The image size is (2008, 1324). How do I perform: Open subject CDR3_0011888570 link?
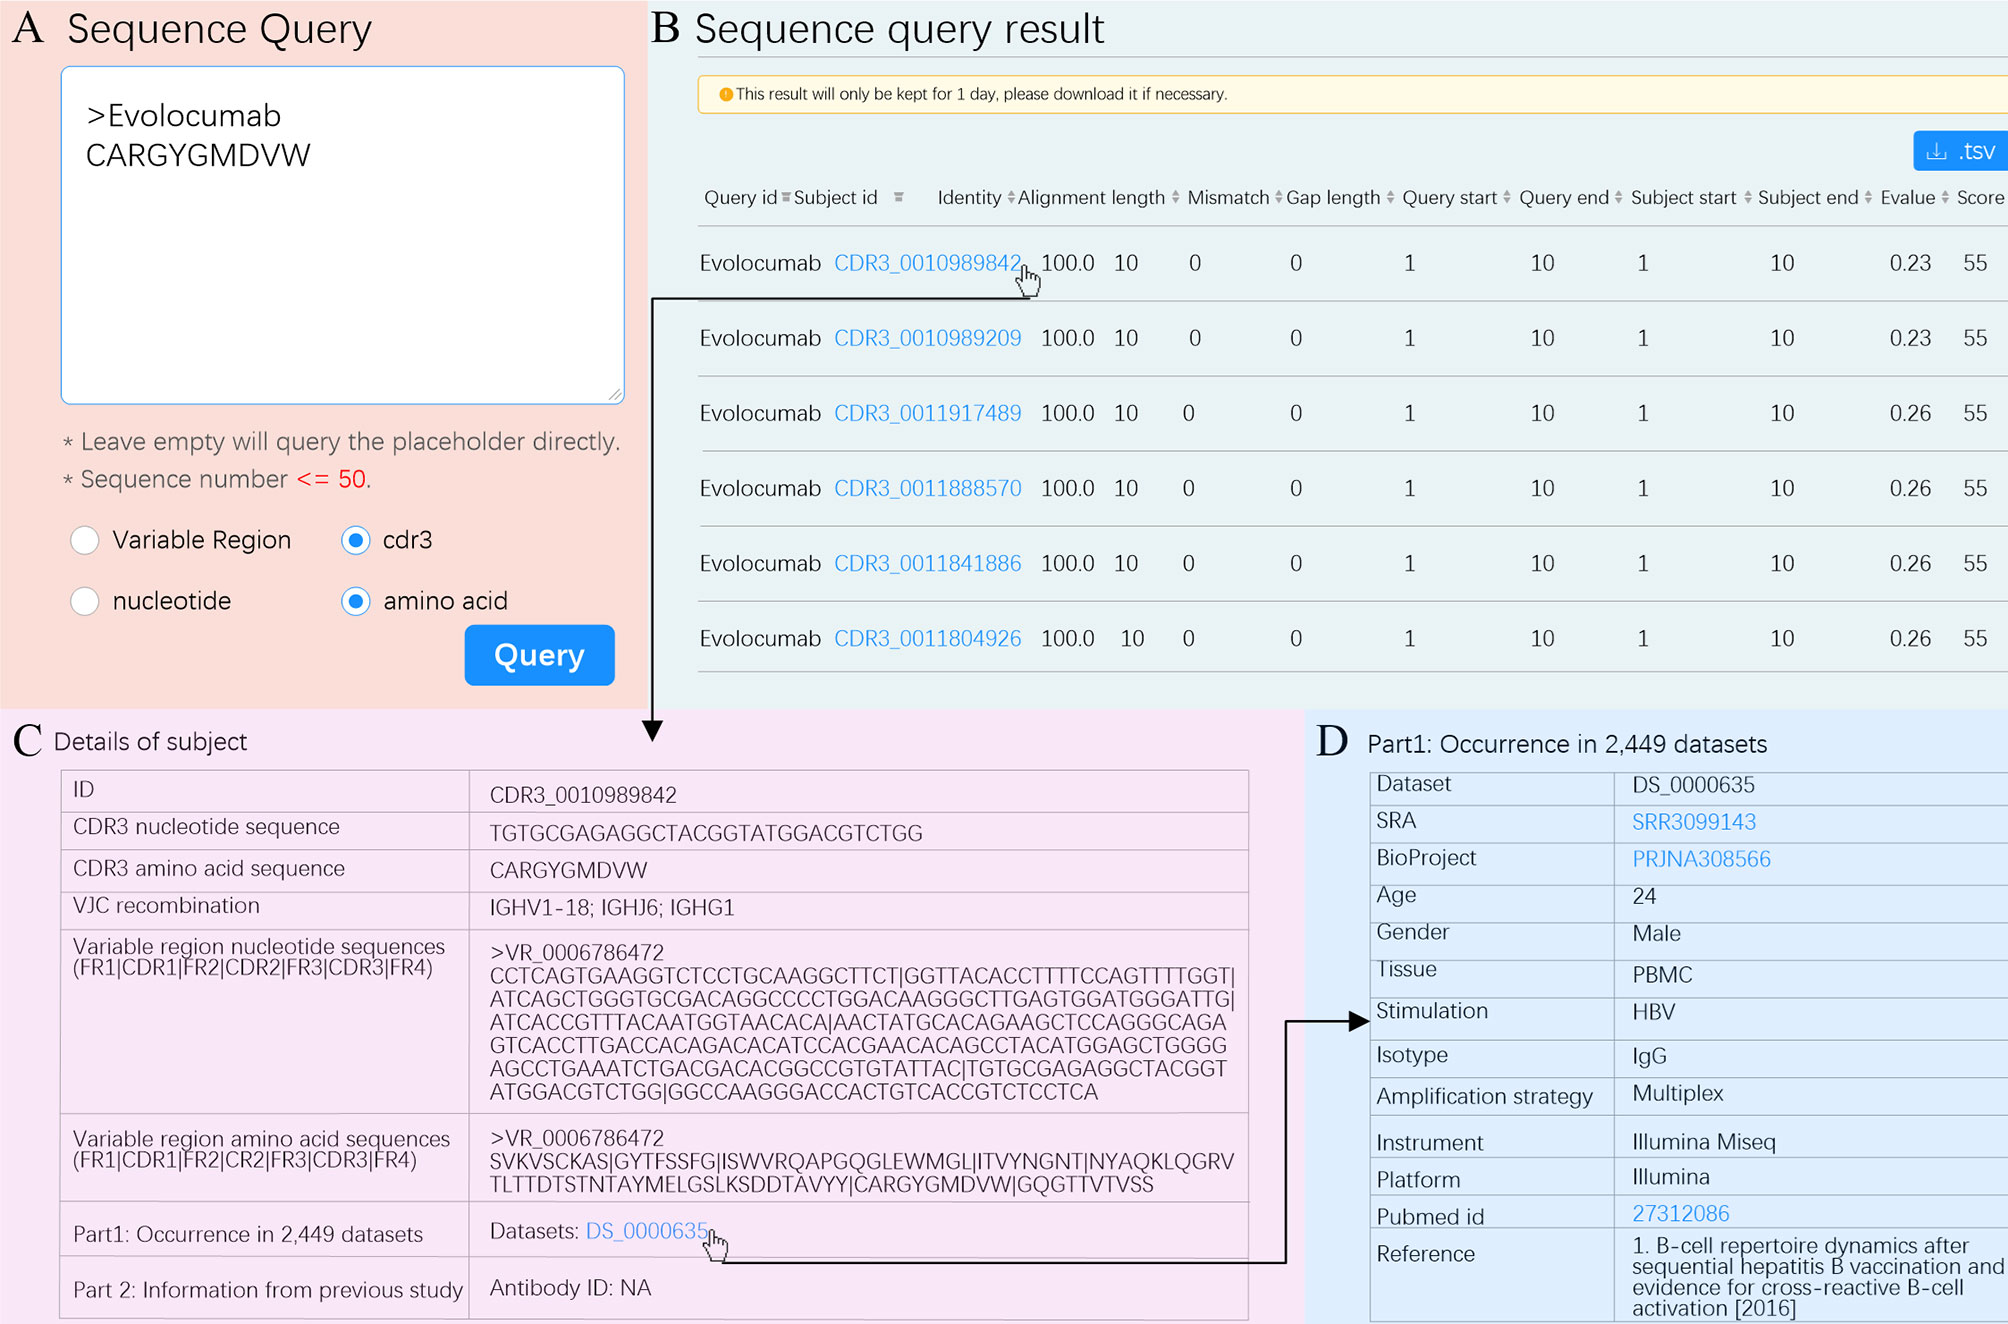[927, 488]
